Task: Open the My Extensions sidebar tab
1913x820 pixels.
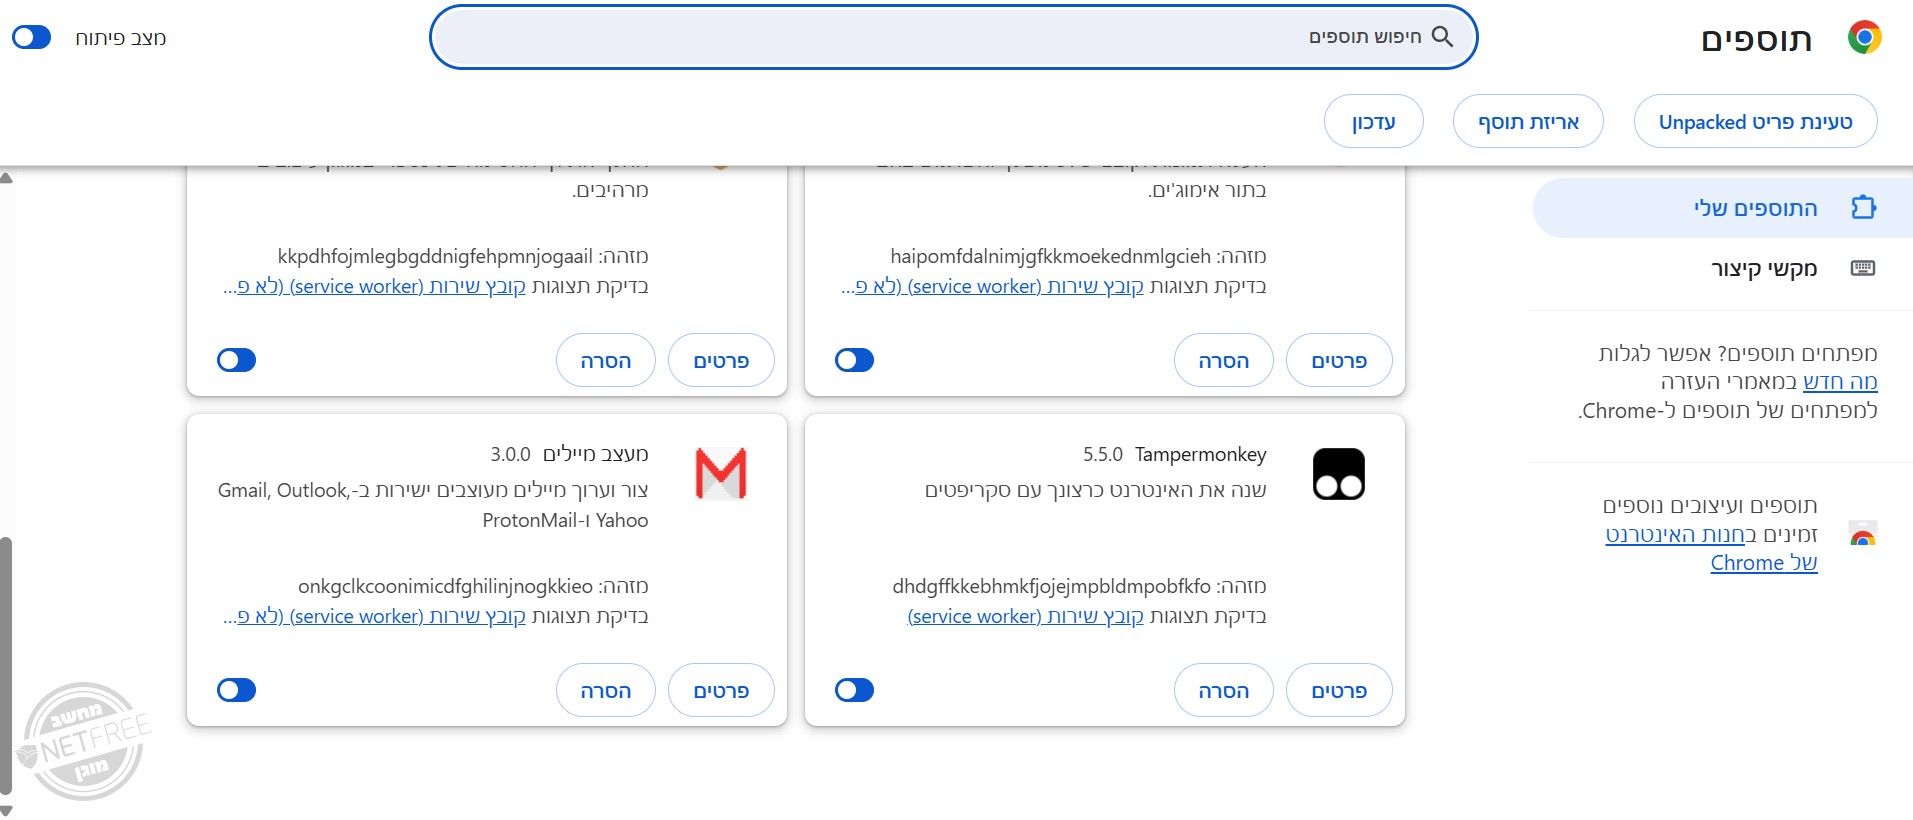Action: pyautogui.click(x=1722, y=208)
